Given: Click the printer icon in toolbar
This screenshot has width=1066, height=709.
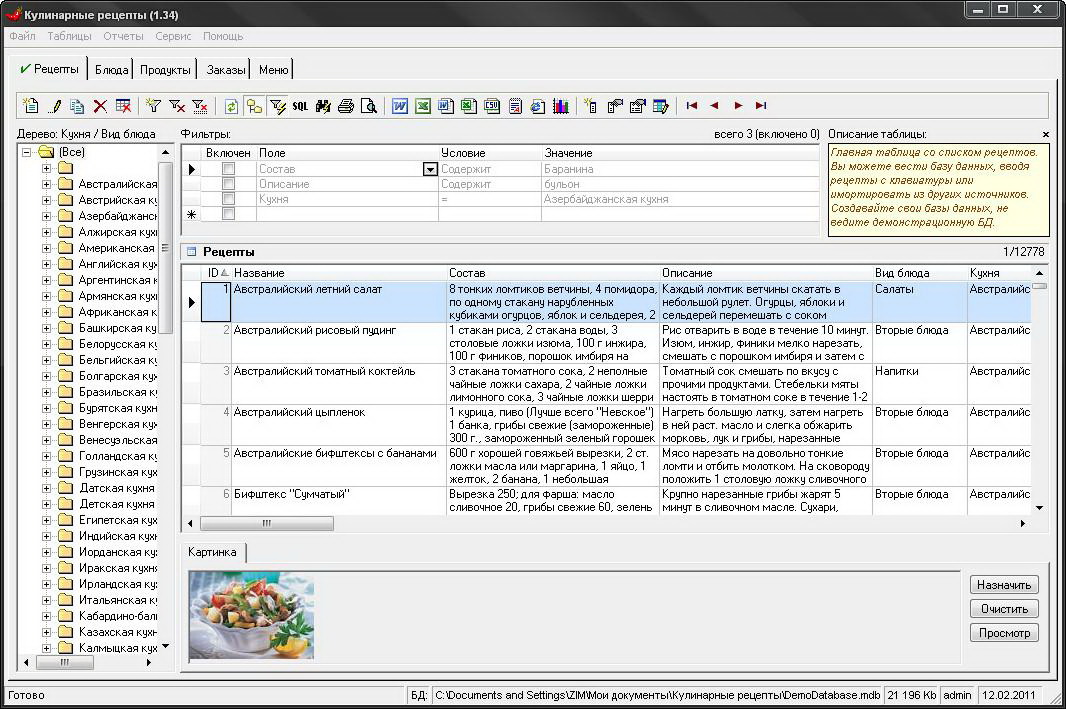Looking at the screenshot, I should pyautogui.click(x=346, y=106).
